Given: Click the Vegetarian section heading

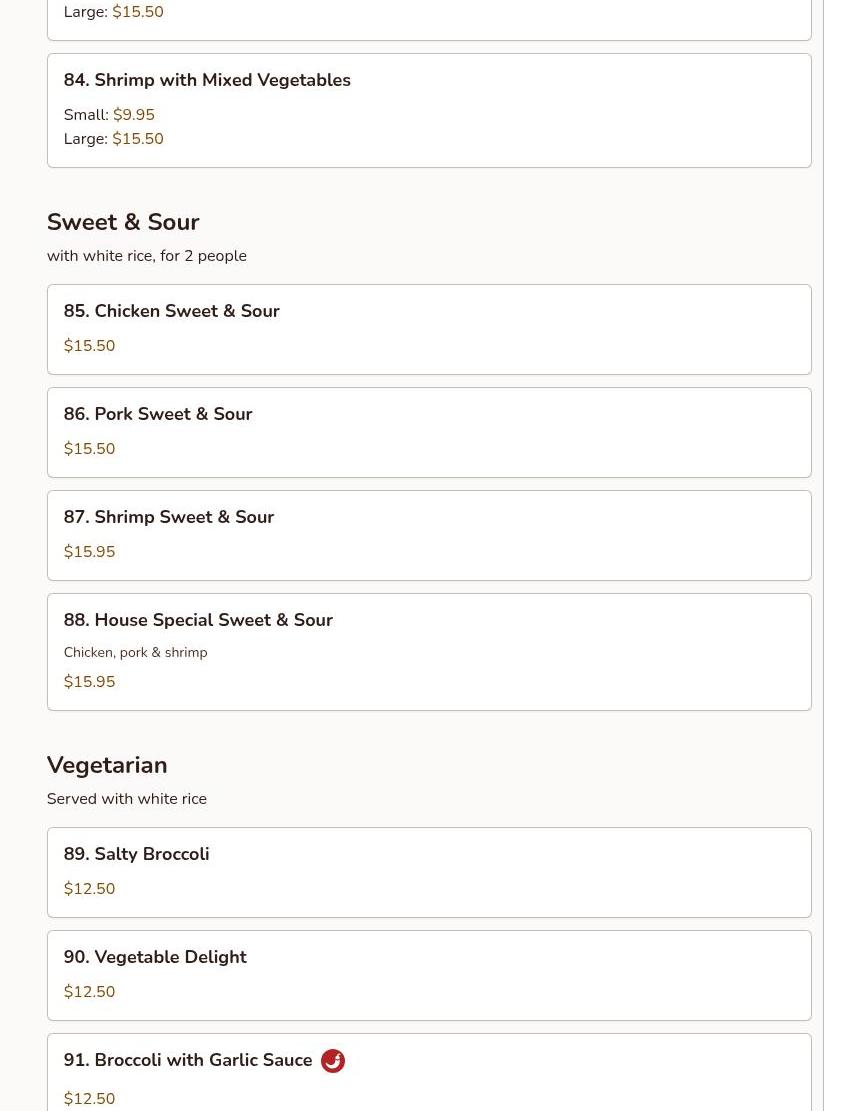Looking at the screenshot, I should point(107,765).
